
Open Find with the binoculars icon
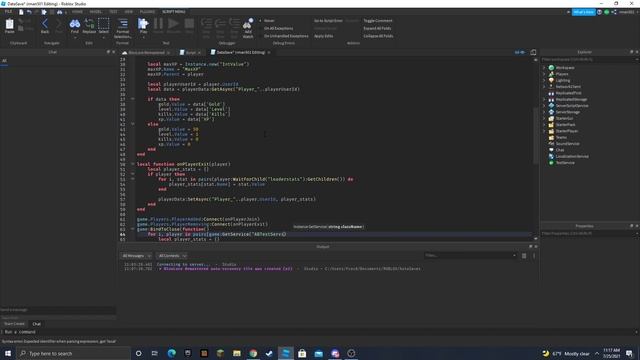pos(75,25)
